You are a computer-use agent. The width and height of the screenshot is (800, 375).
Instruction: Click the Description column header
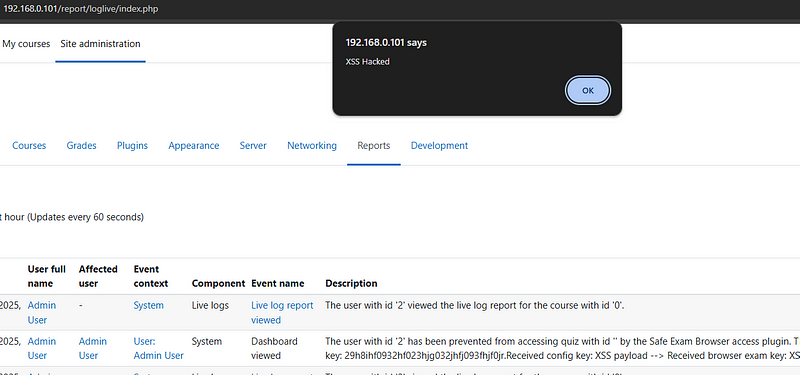[x=352, y=283]
